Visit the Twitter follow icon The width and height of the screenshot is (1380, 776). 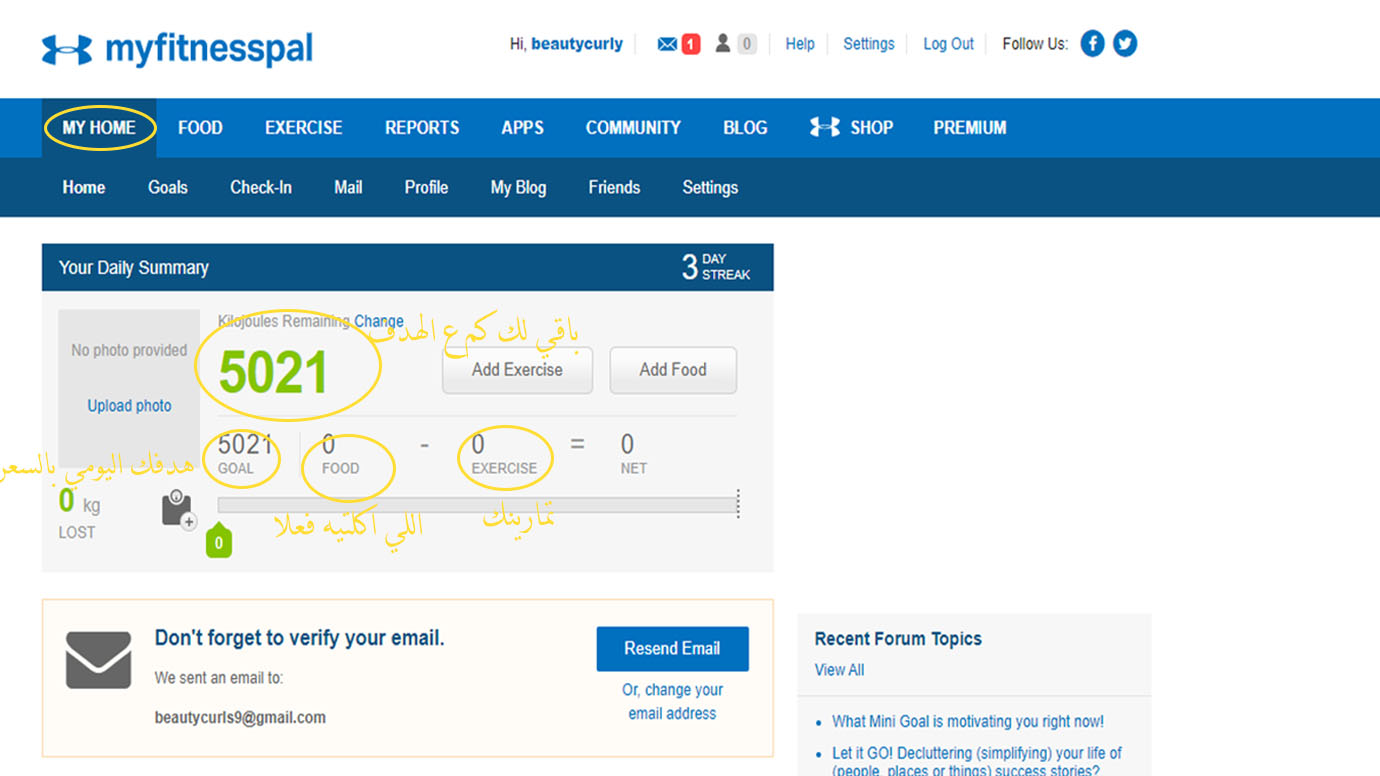coord(1125,44)
